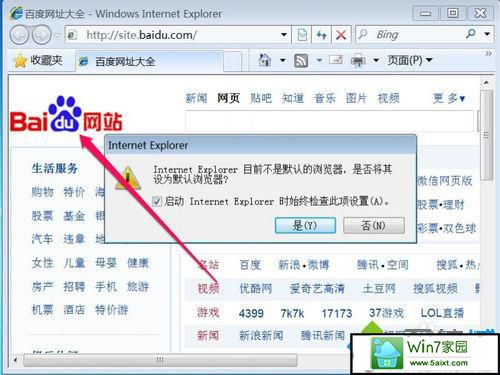Click the RSS feeds icon
The image size is (500, 375).
[301, 61]
